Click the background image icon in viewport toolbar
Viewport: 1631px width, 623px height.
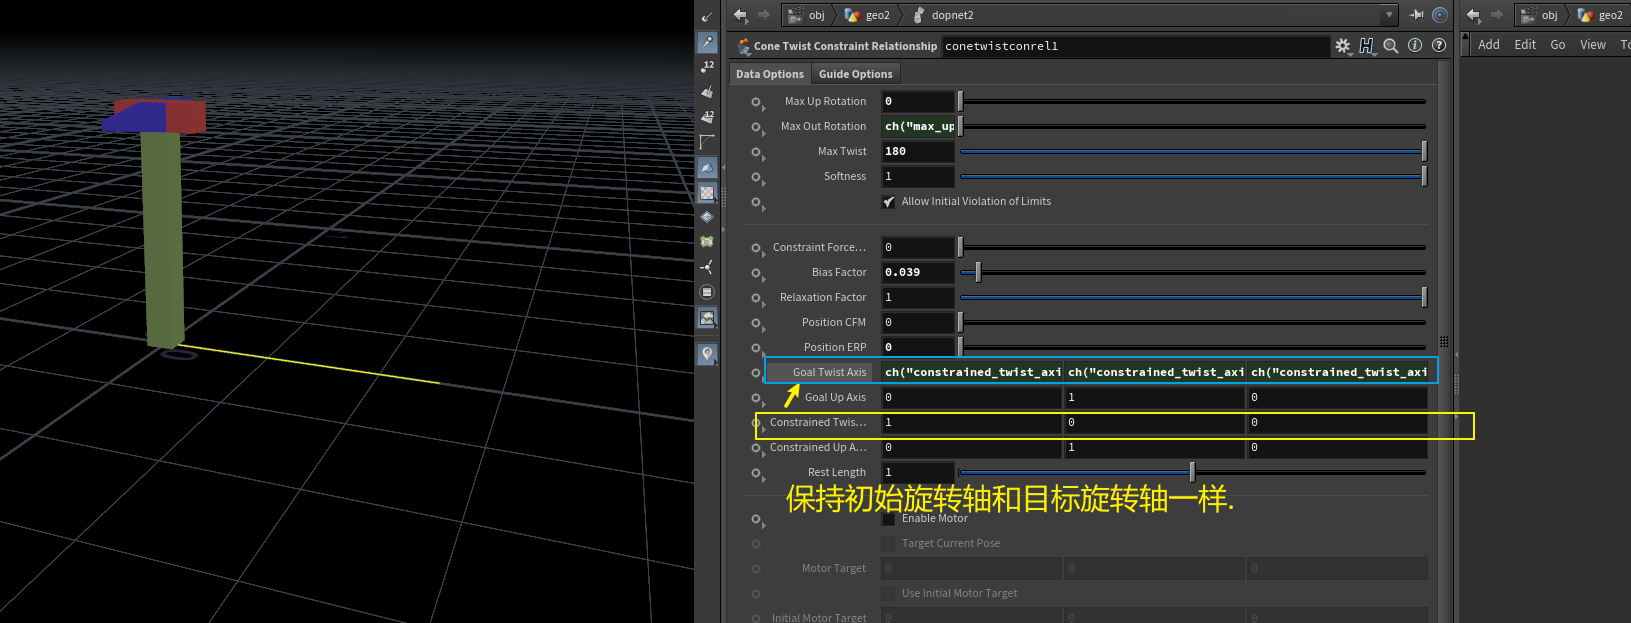[707, 318]
